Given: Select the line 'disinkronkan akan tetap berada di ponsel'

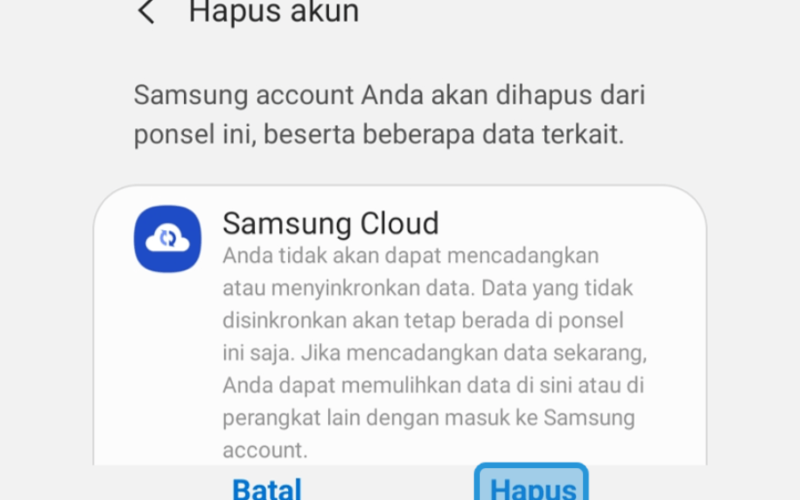Looking at the screenshot, I should click(x=423, y=320).
